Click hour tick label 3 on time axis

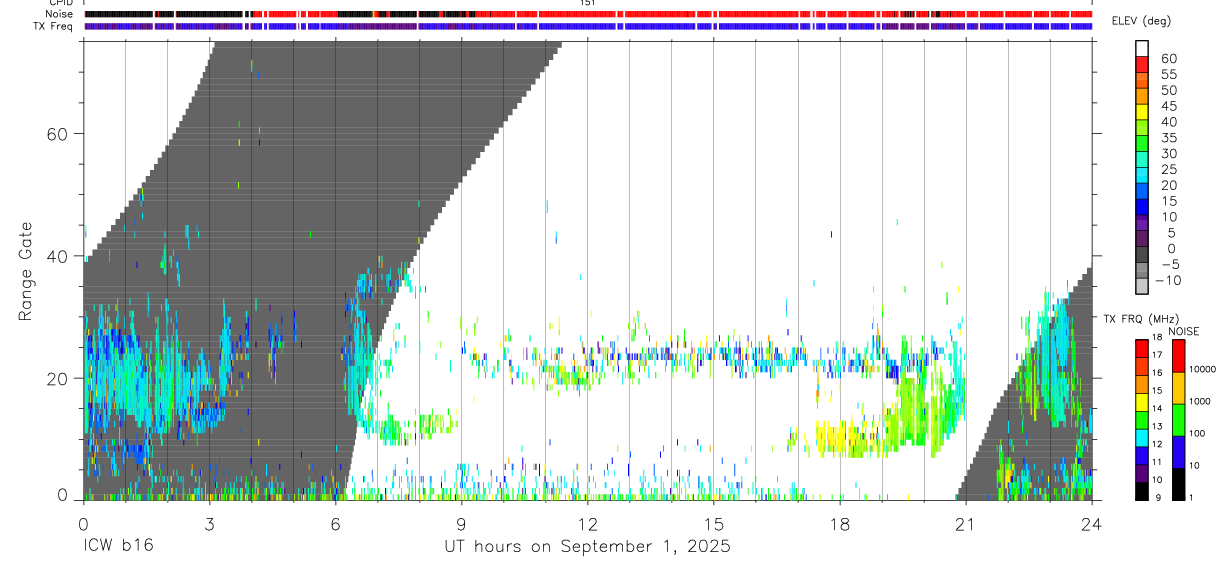coord(209,523)
